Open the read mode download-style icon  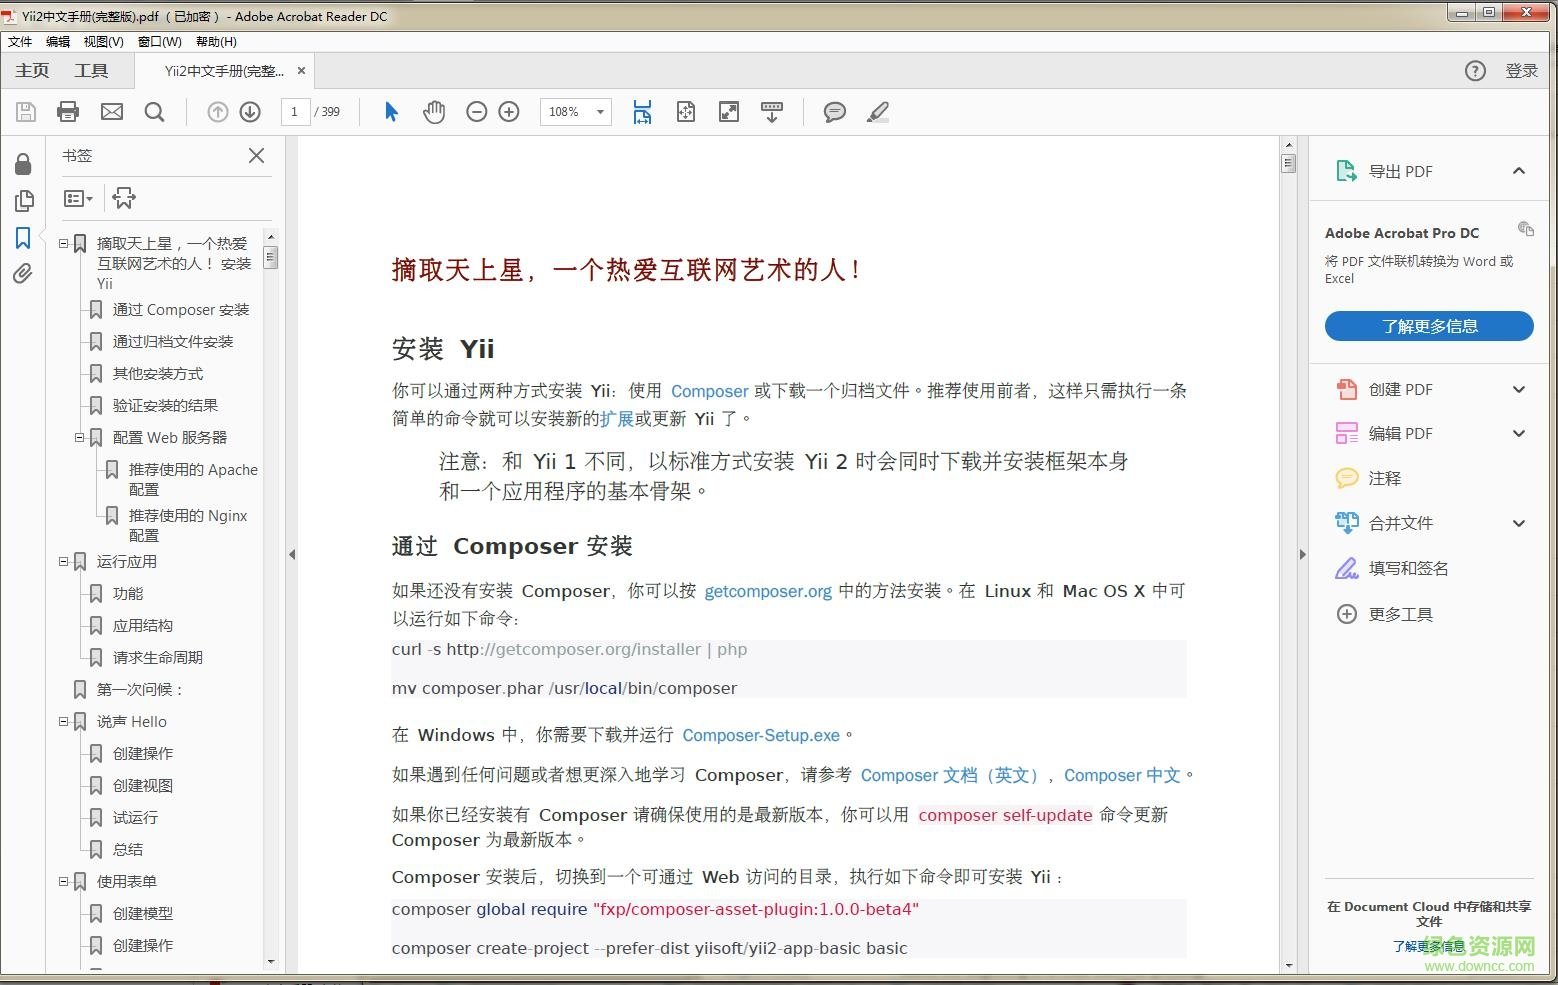[x=772, y=112]
